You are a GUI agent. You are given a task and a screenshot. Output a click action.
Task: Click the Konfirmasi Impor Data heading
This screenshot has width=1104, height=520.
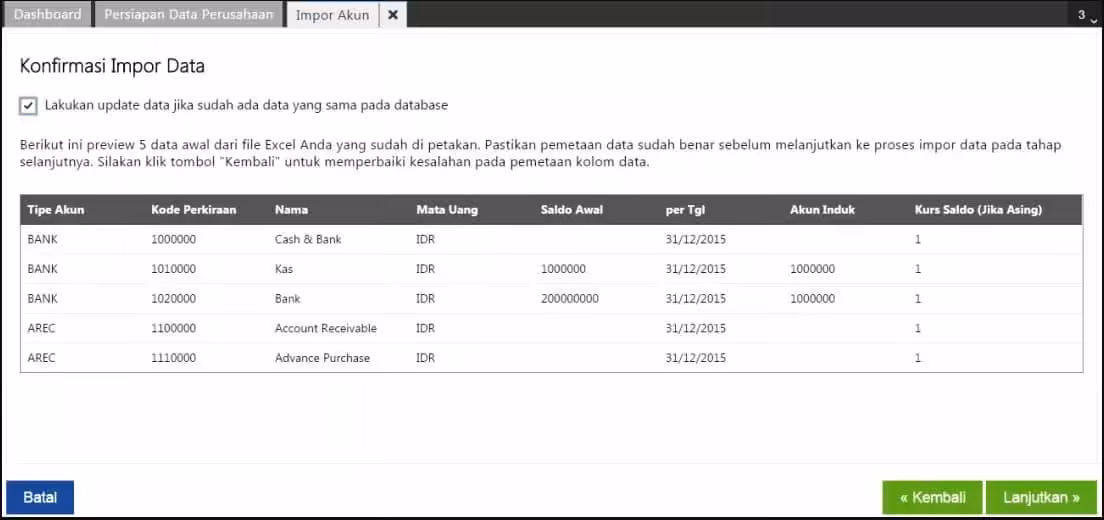coord(112,67)
